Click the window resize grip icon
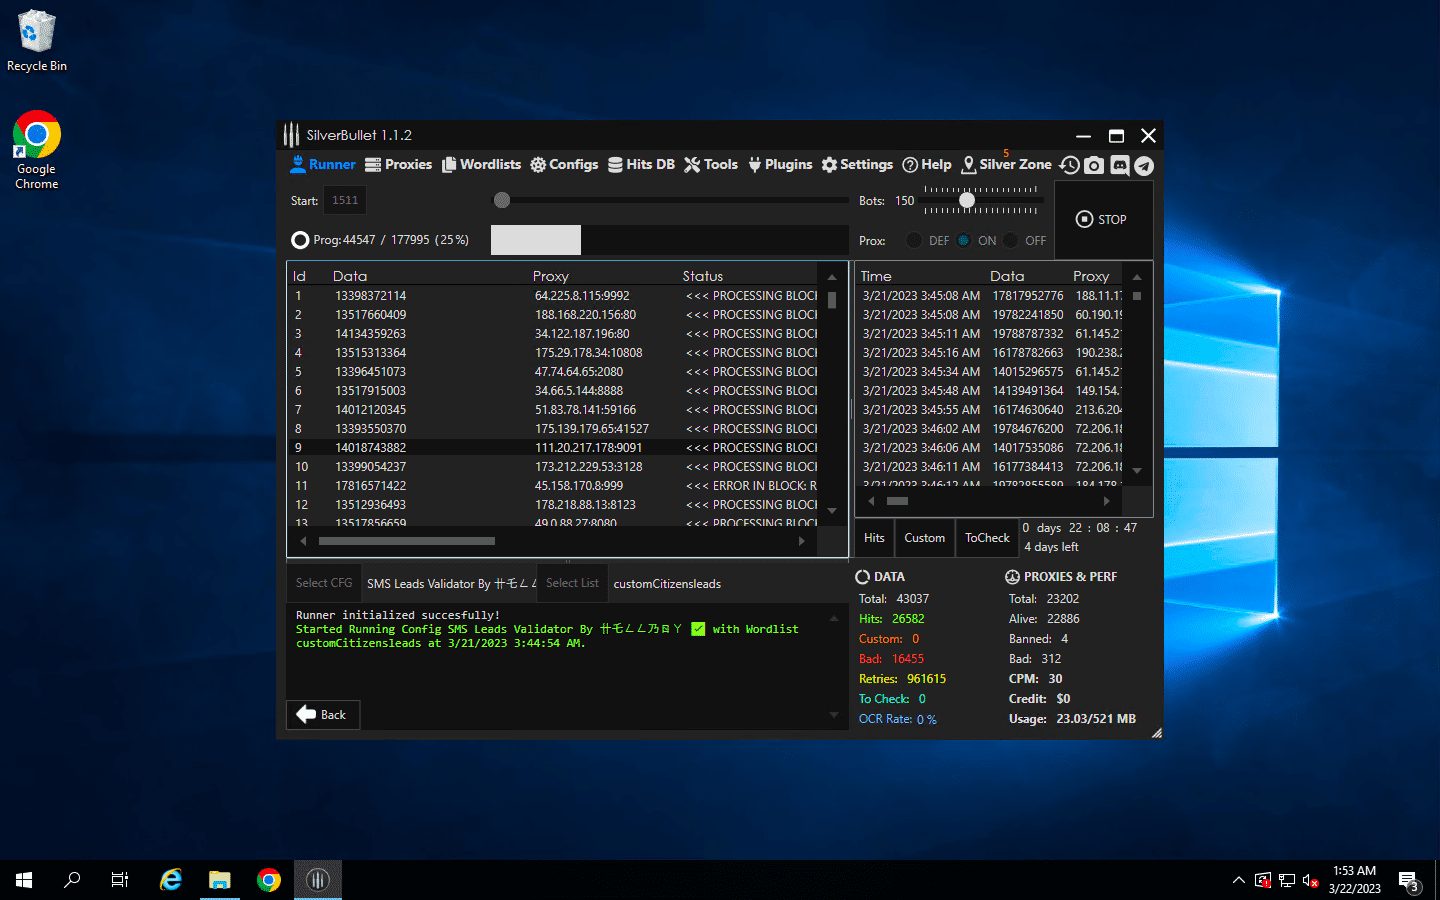The height and width of the screenshot is (900, 1440). tap(1156, 733)
